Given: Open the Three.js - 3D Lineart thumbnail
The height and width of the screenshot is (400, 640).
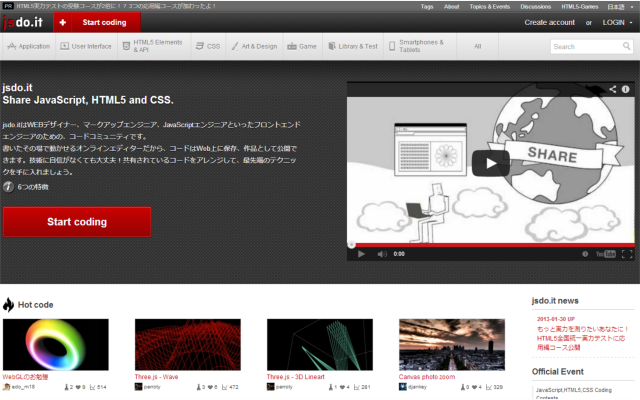Looking at the screenshot, I should point(320,344).
